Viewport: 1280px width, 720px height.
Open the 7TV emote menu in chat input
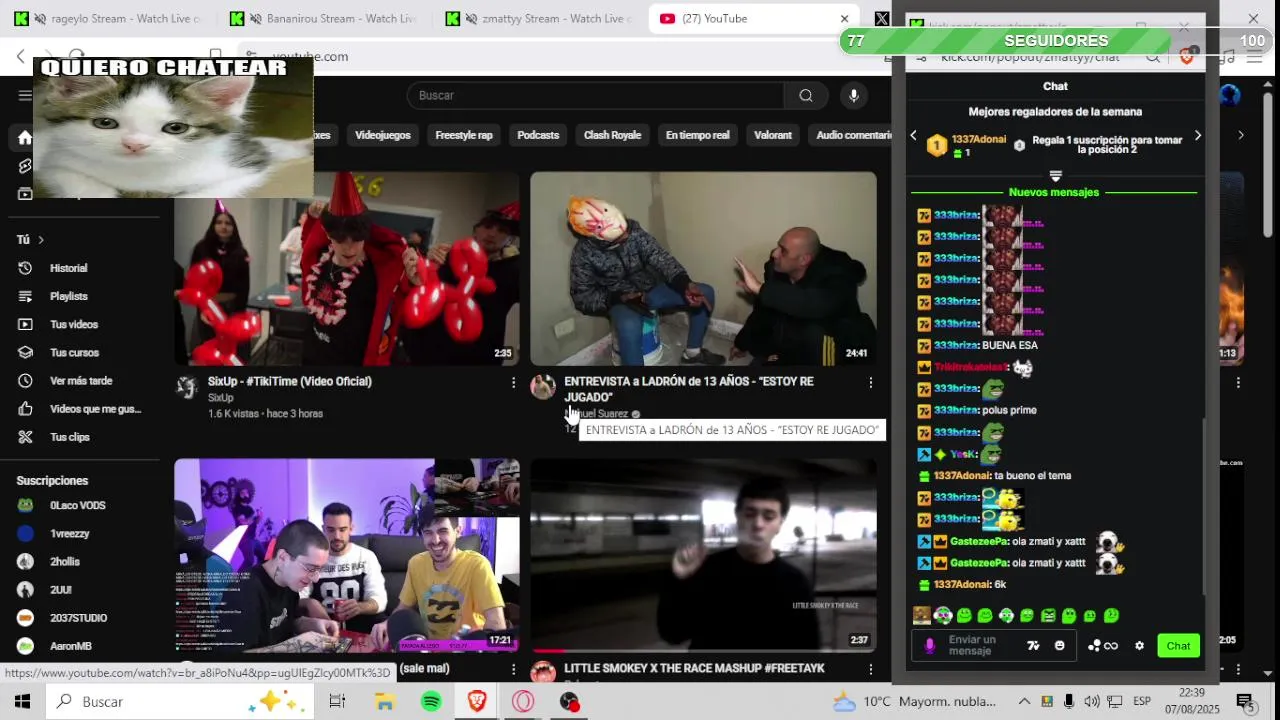point(1033,646)
